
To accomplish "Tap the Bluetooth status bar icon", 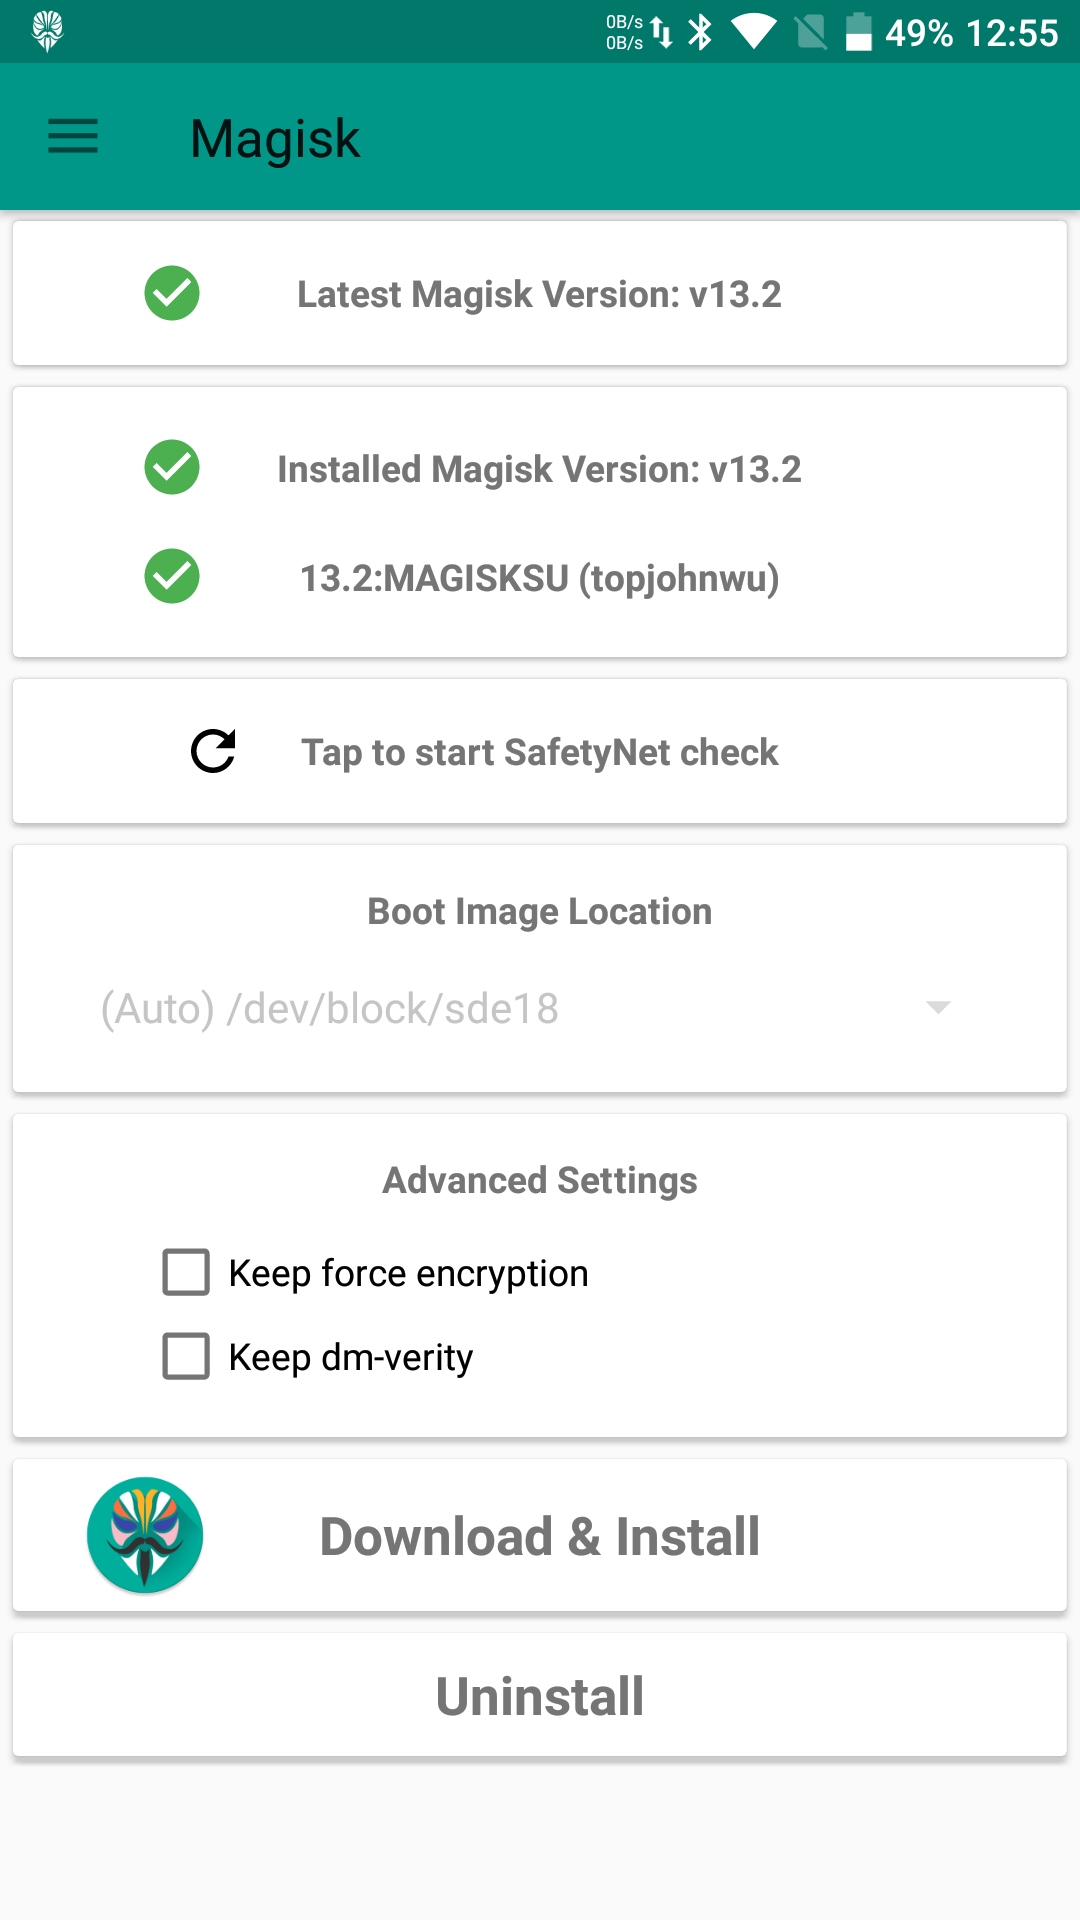I will (701, 32).
